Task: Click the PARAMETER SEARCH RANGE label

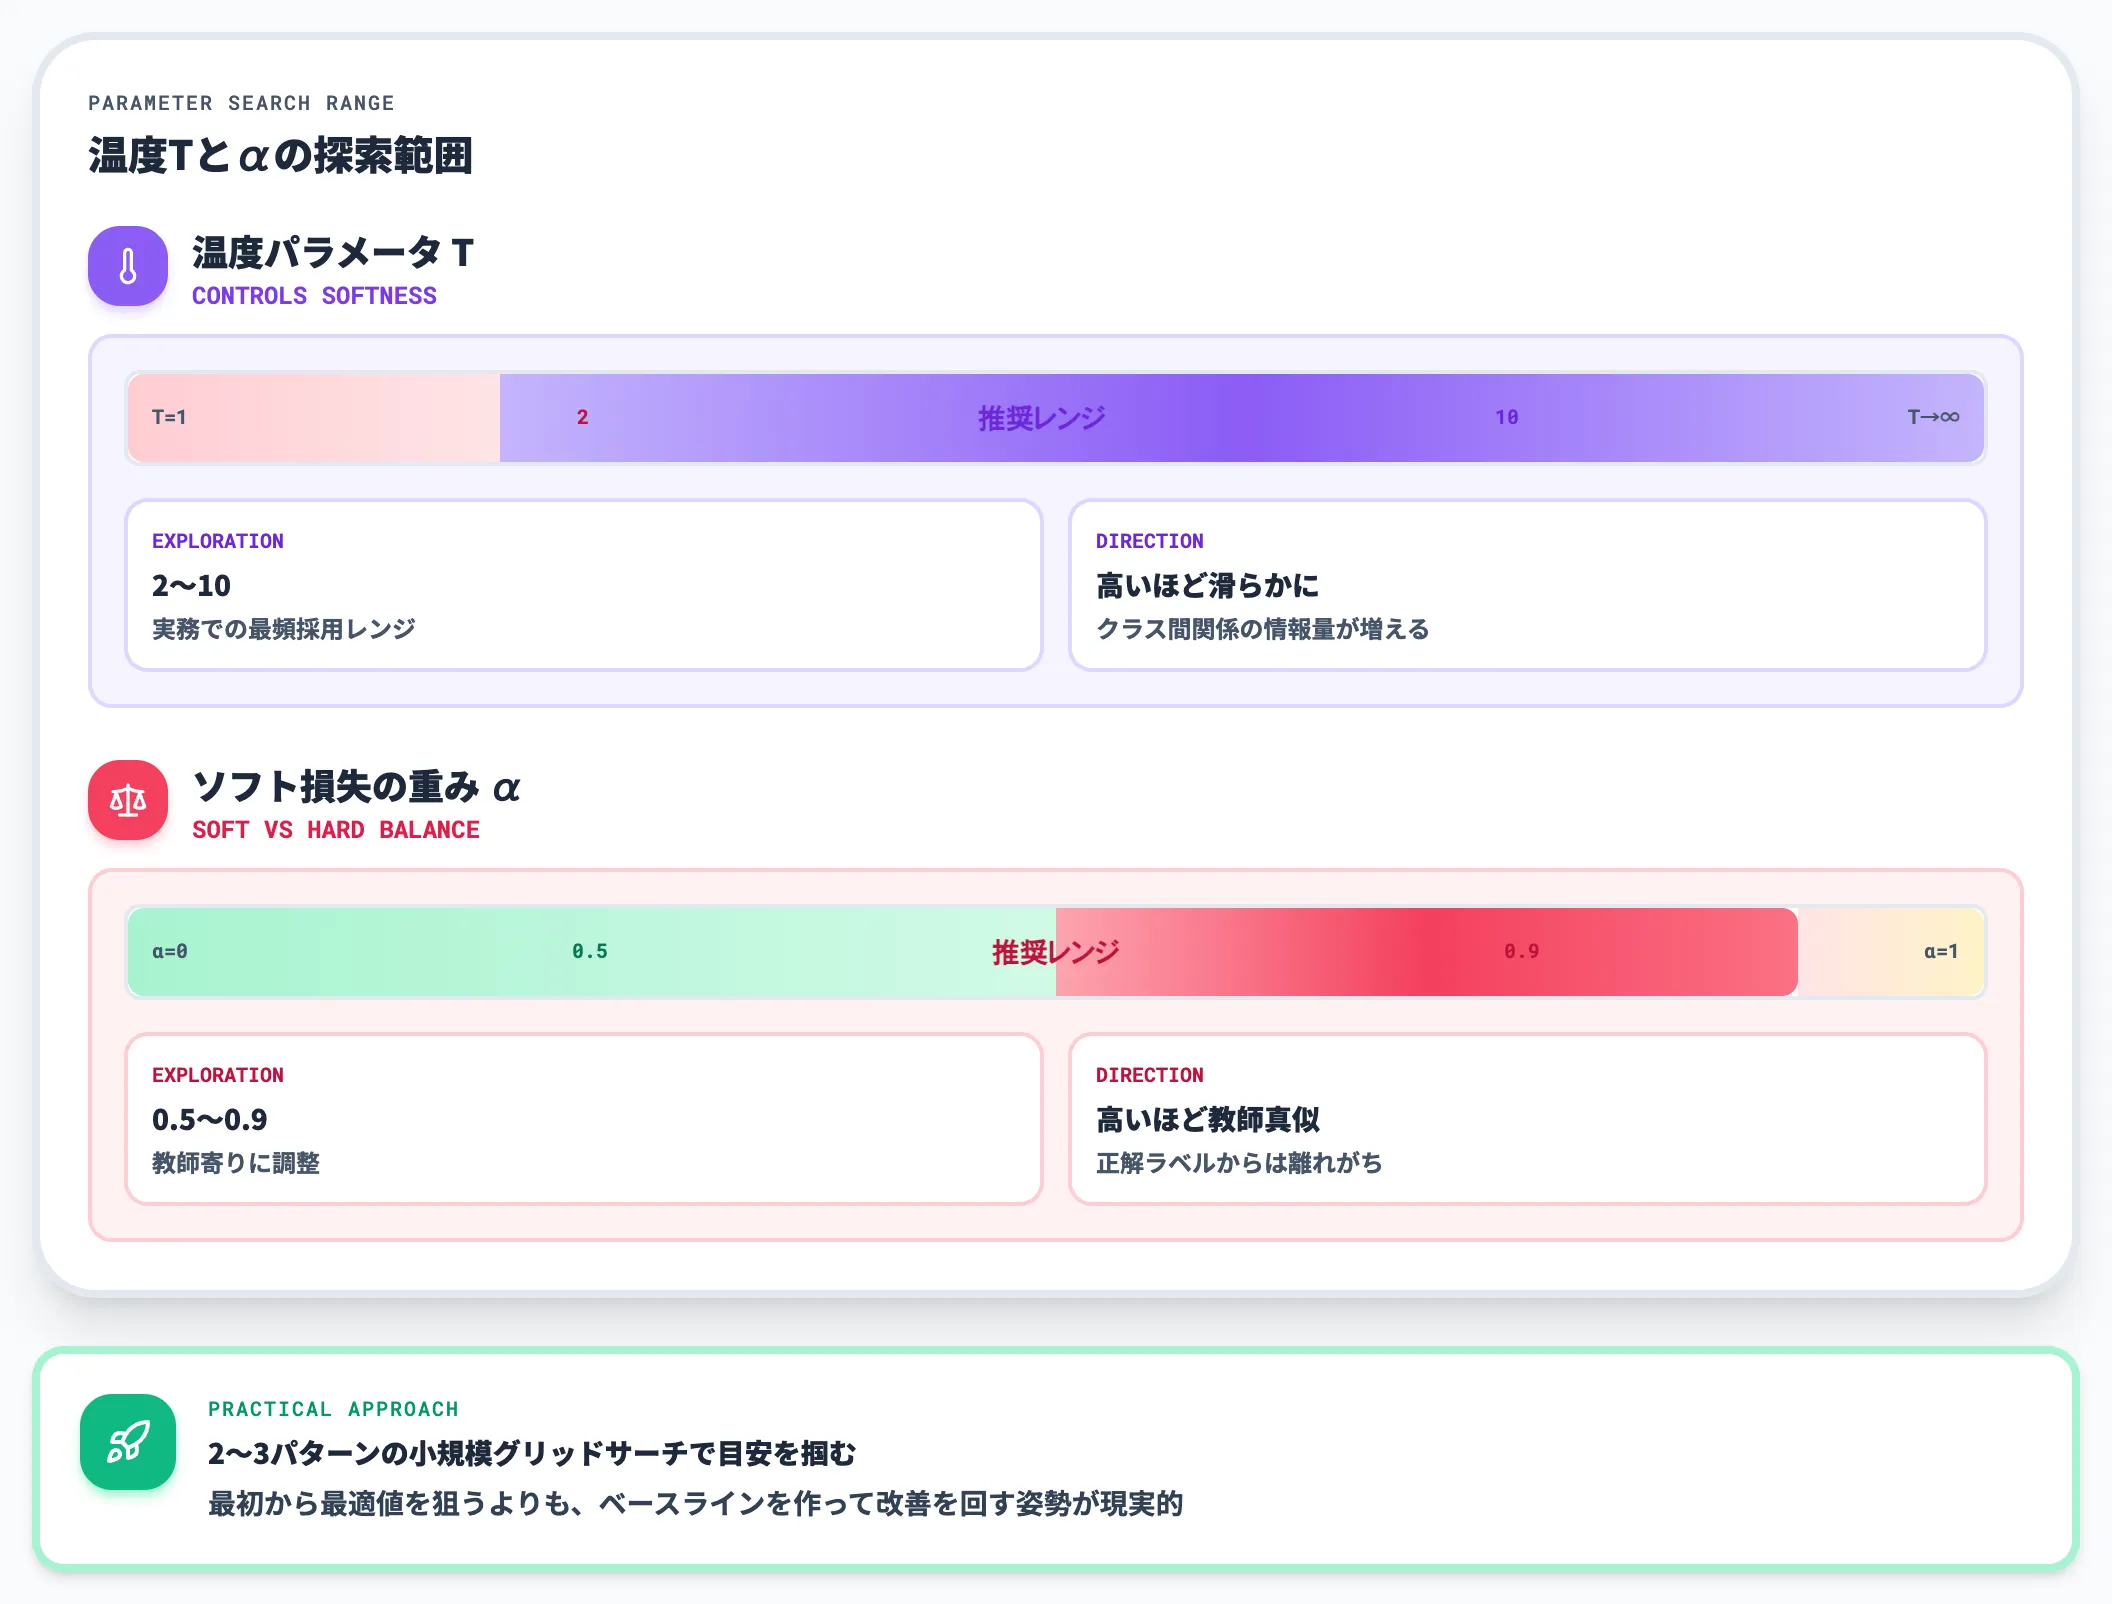Action: 241,103
